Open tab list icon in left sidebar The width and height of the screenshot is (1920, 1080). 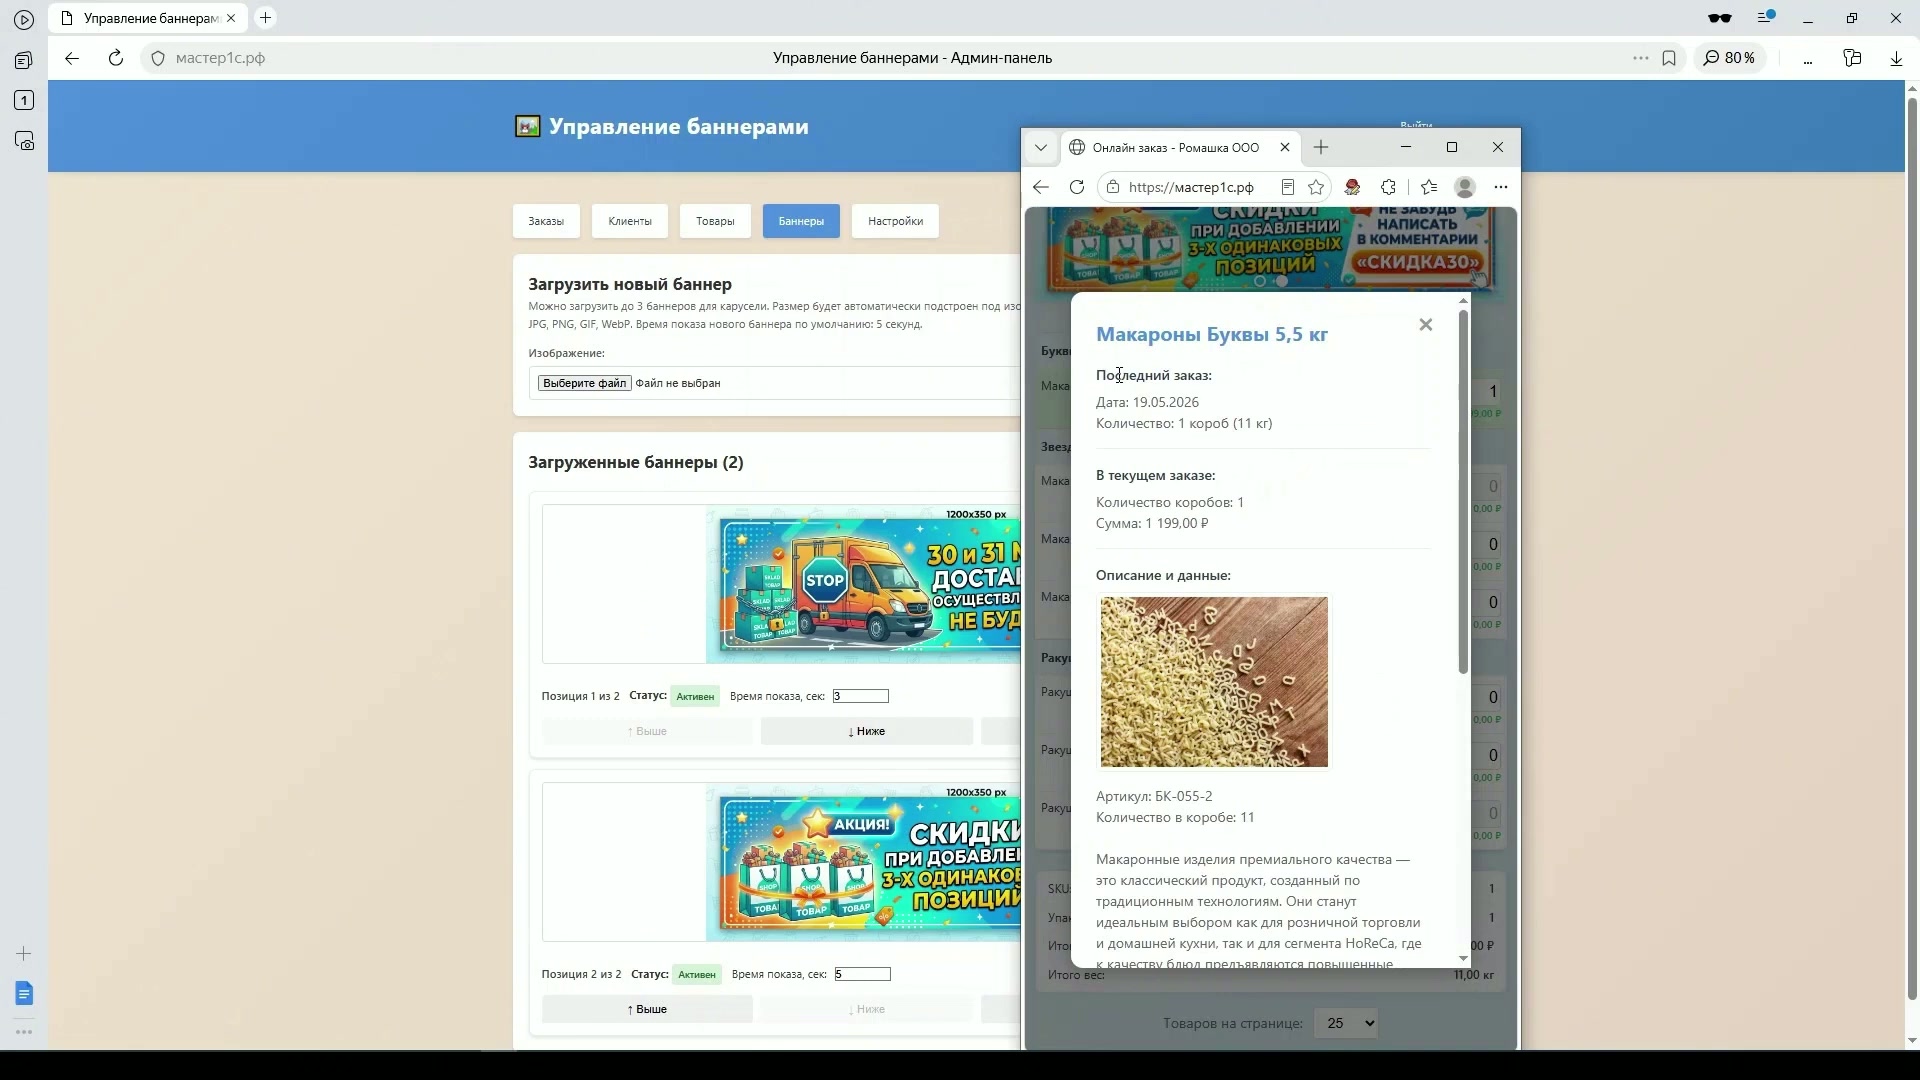tap(24, 61)
